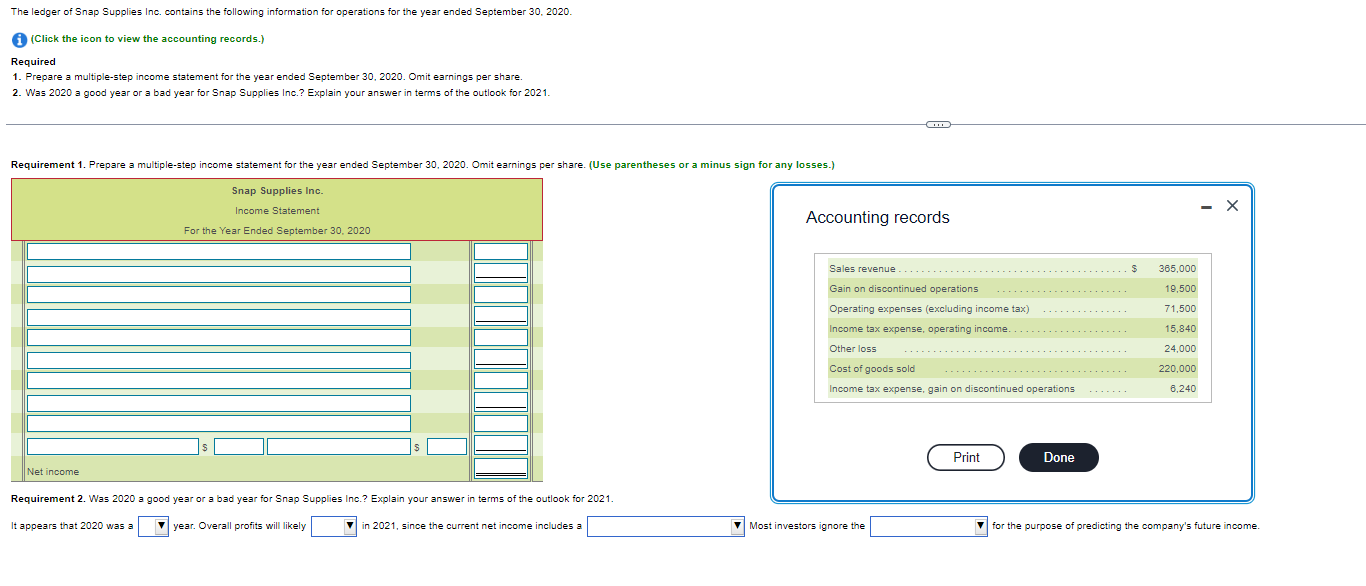Open the dropdown after 'current net income includes a'

pyautogui.click(x=666, y=526)
